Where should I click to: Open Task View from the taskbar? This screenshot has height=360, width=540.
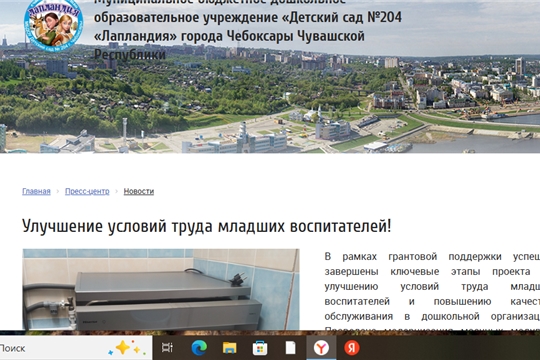coord(167,348)
